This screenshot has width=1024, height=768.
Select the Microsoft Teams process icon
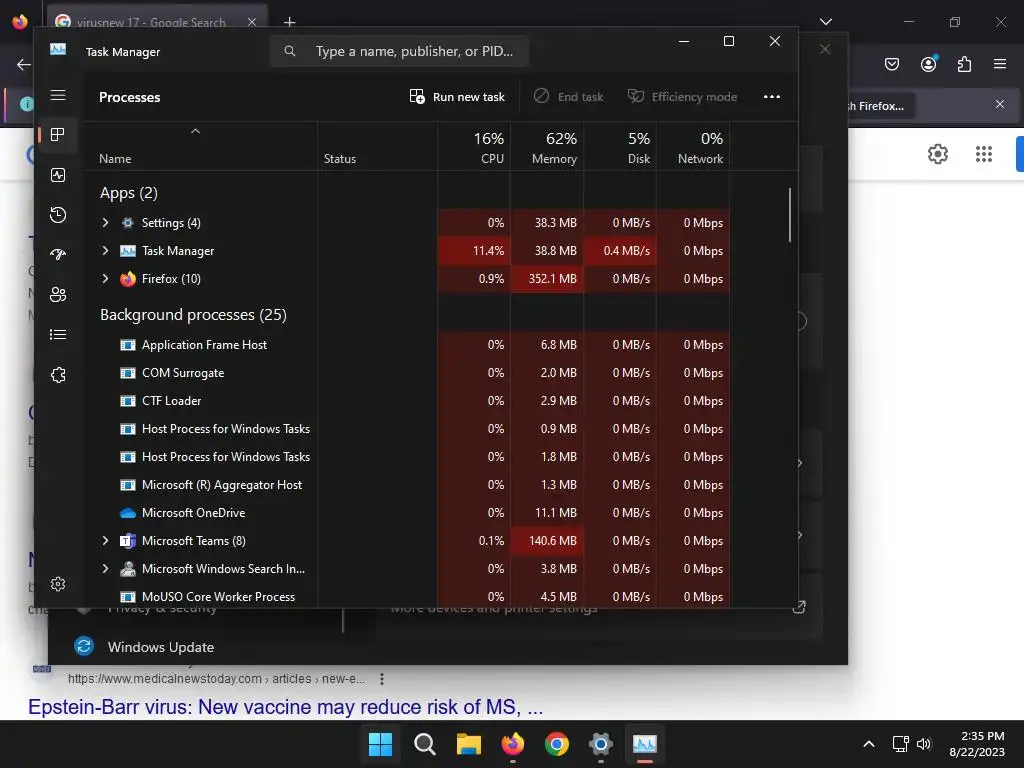tap(128, 541)
